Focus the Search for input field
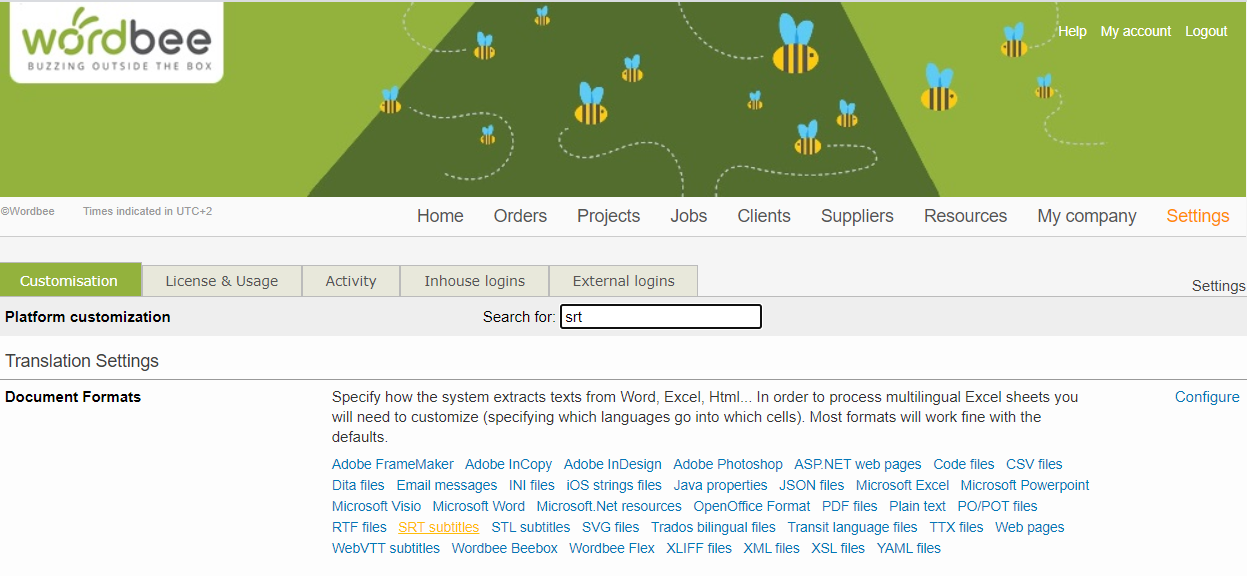This screenshot has width=1247, height=576. coord(660,317)
